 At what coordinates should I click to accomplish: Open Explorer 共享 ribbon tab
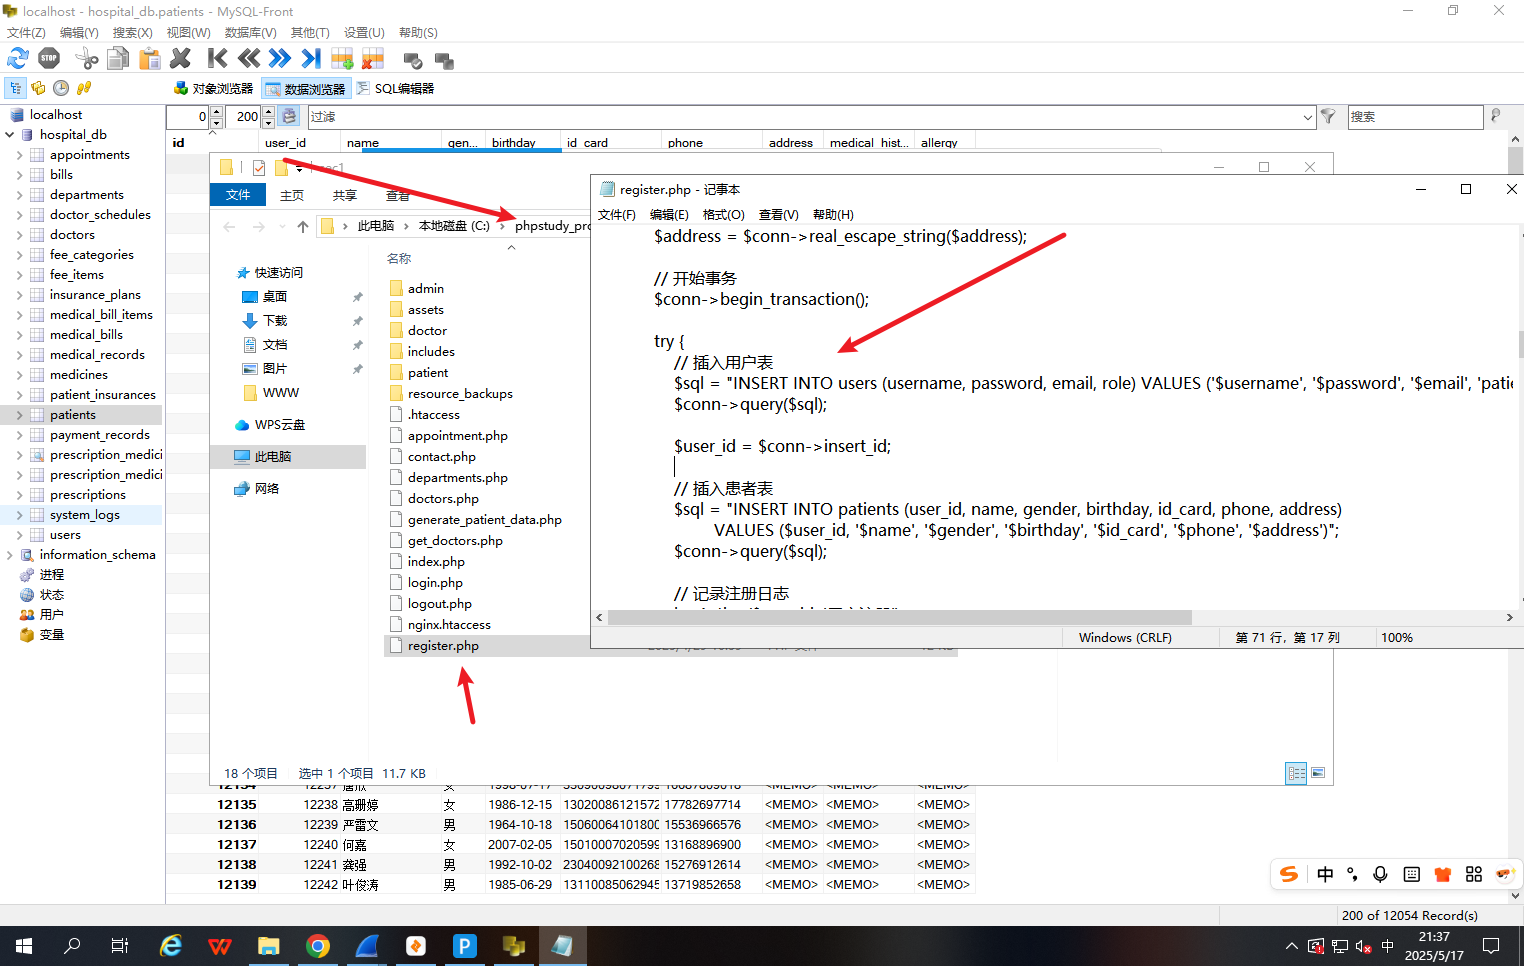pyautogui.click(x=345, y=195)
